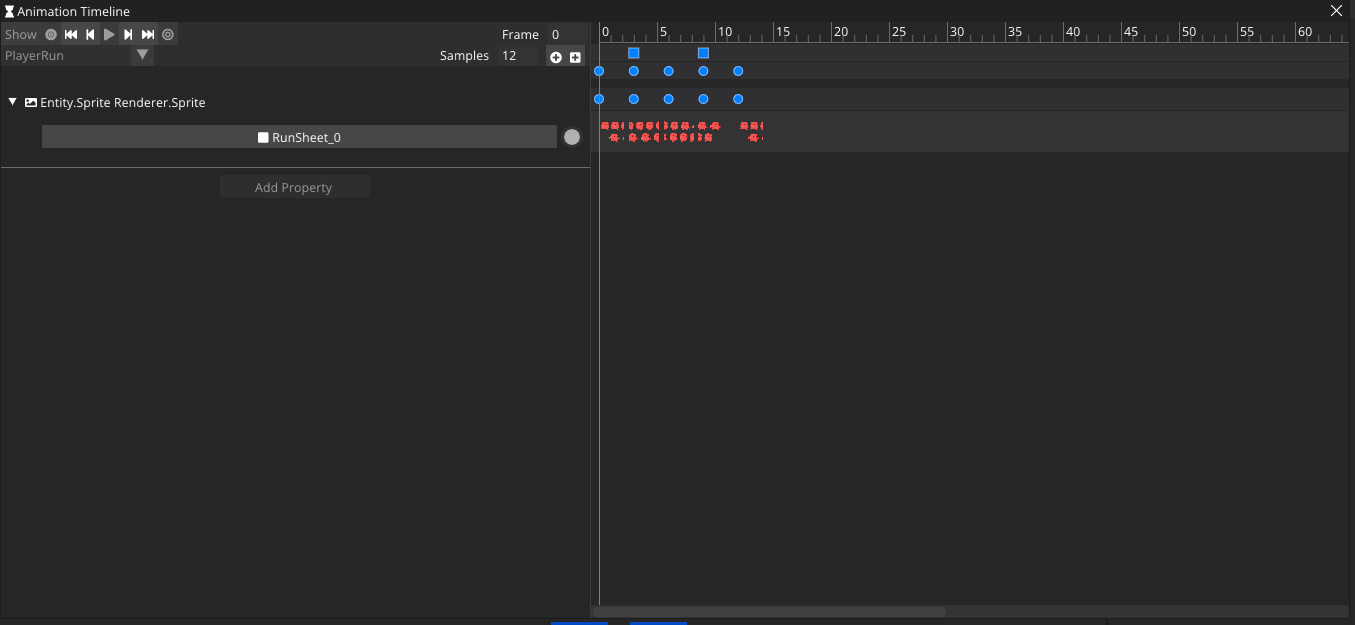Step to previous keyframe
Image resolution: width=1355 pixels, height=625 pixels.
pos(90,35)
